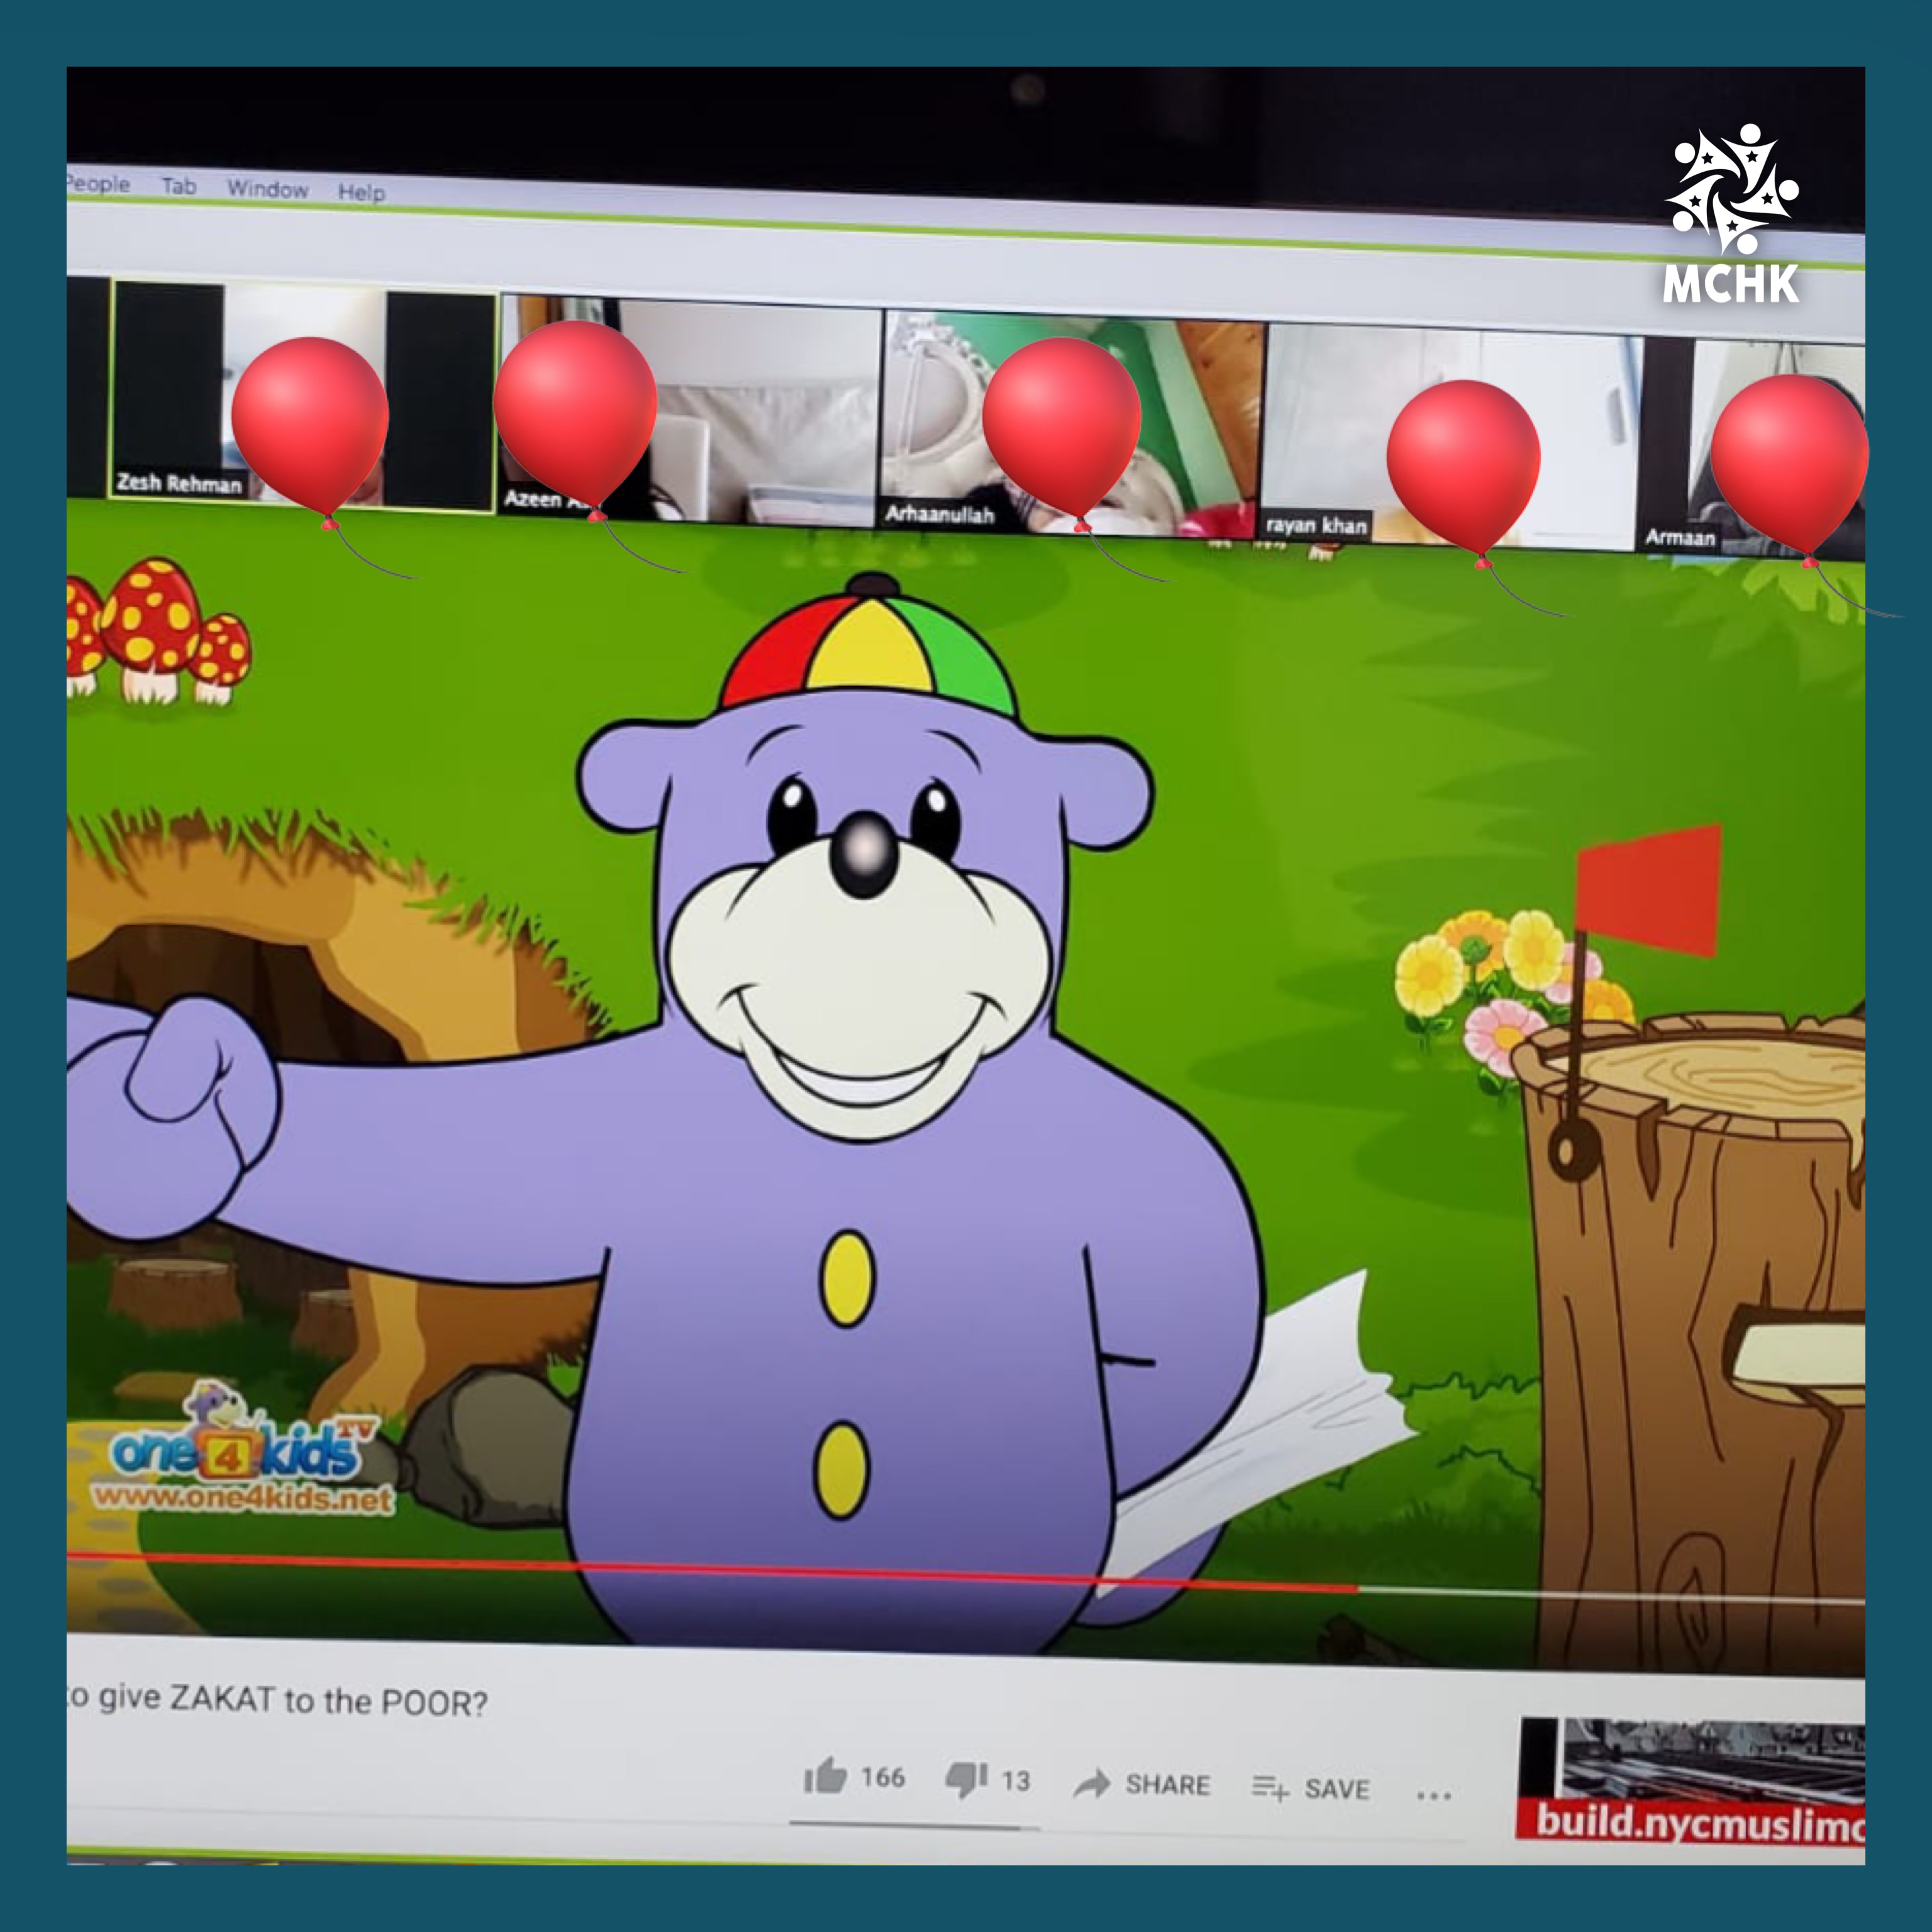This screenshot has width=1932, height=1932.
Task: Click the build.nycmuslim suggested video thumbnail
Action: pyautogui.click(x=1691, y=1782)
